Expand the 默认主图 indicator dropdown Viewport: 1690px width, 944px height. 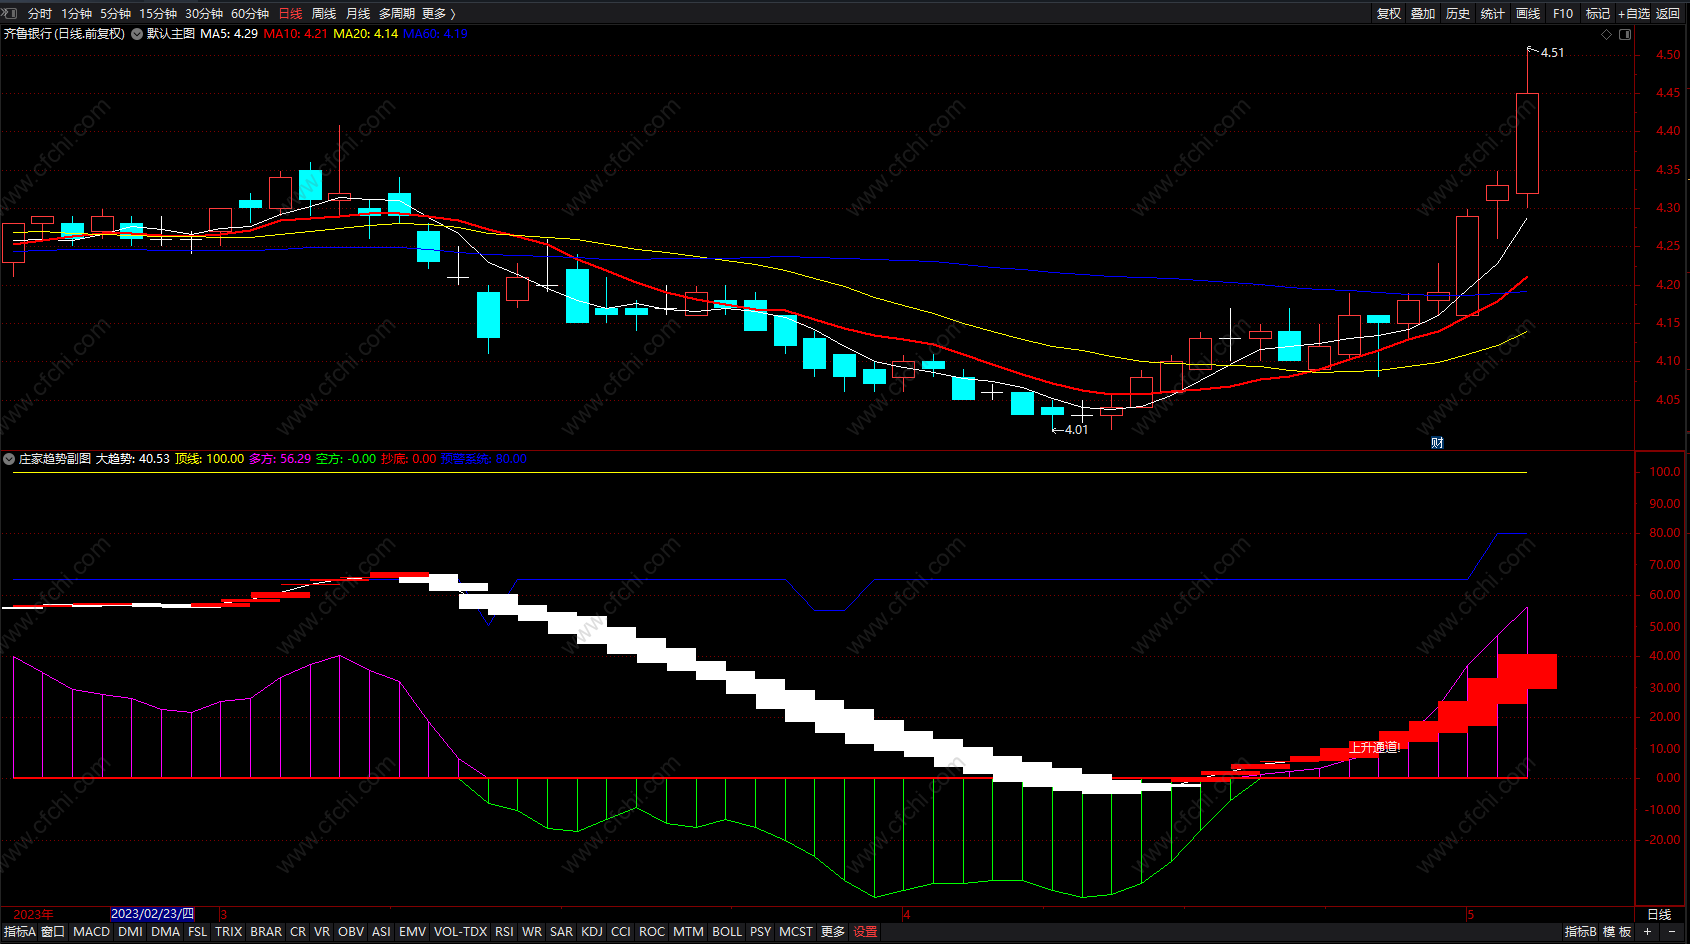coord(137,34)
